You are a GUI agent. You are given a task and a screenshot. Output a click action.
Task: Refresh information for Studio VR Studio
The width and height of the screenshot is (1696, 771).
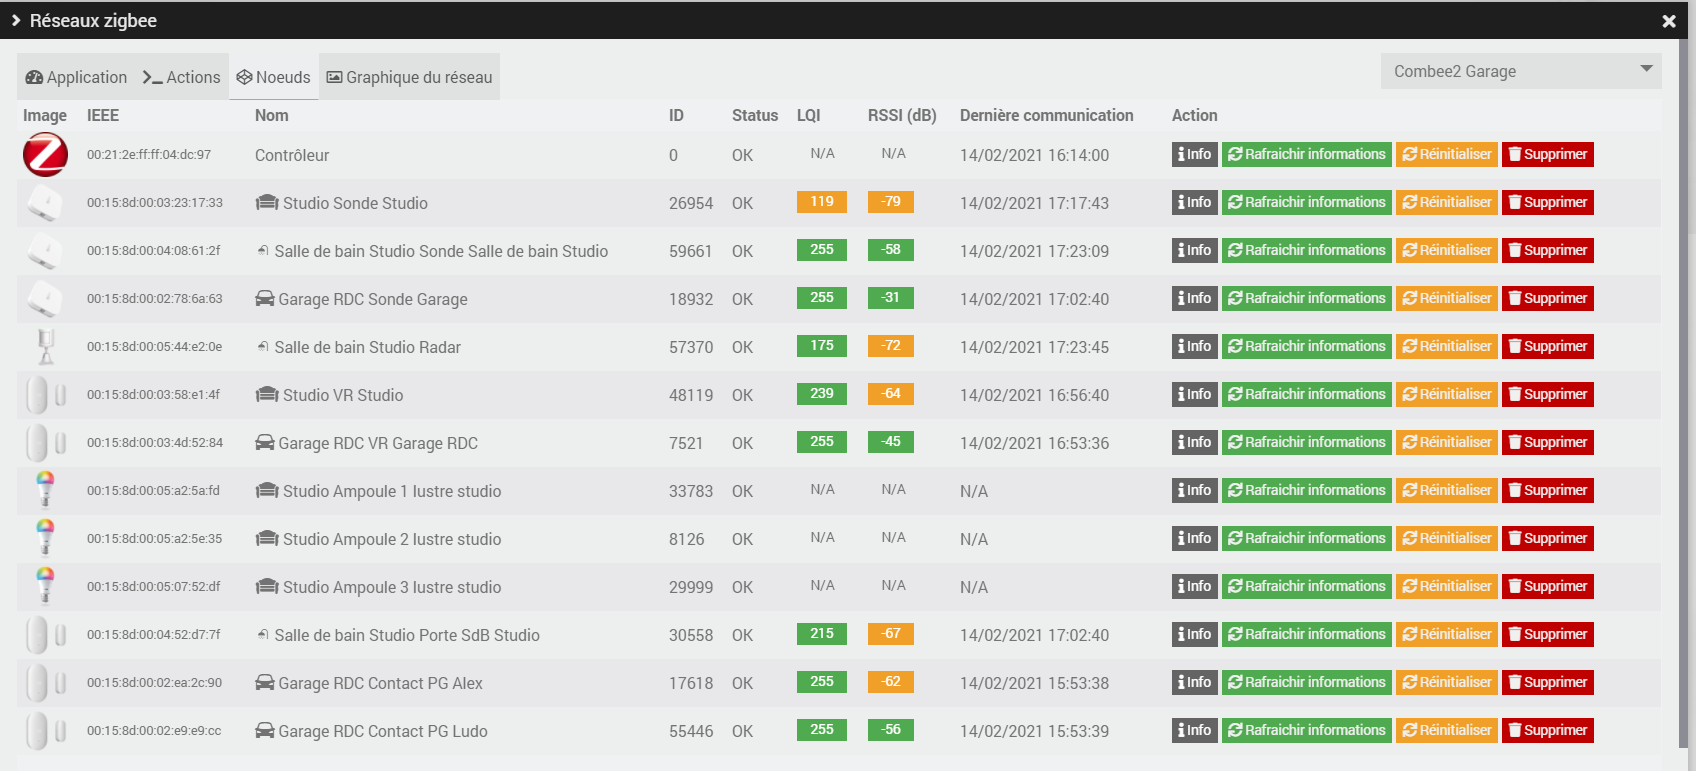pyautogui.click(x=1307, y=394)
